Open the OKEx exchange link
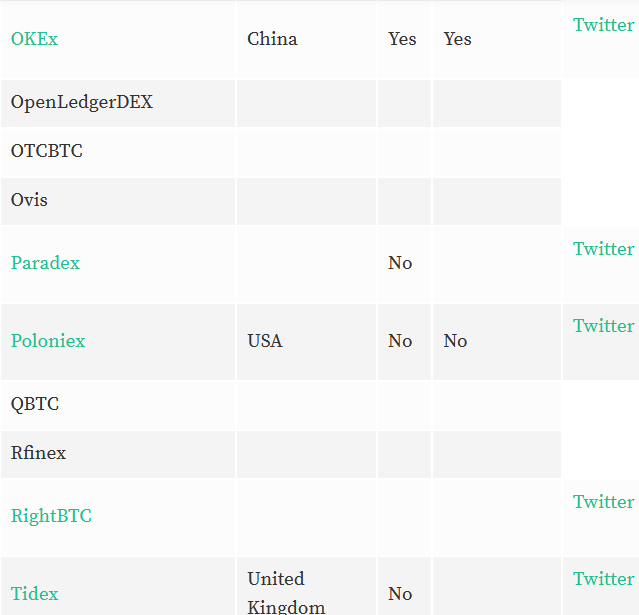This screenshot has width=639, height=615. coord(34,39)
